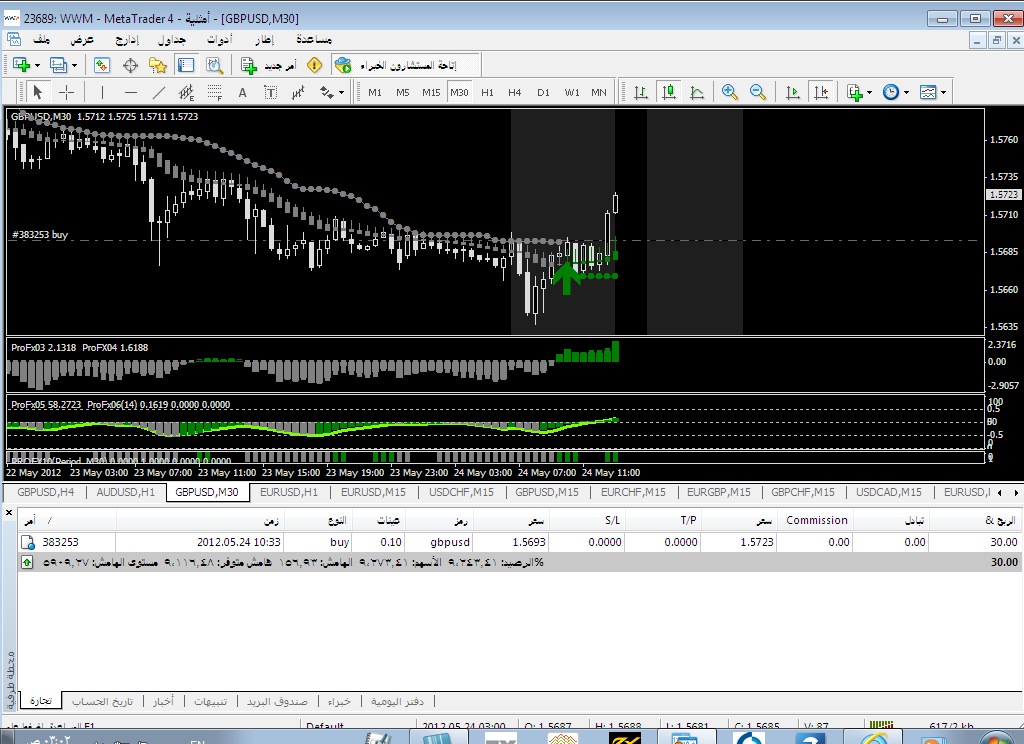Sort orders by the Commission column header
This screenshot has width=1024, height=744.
coord(816,520)
